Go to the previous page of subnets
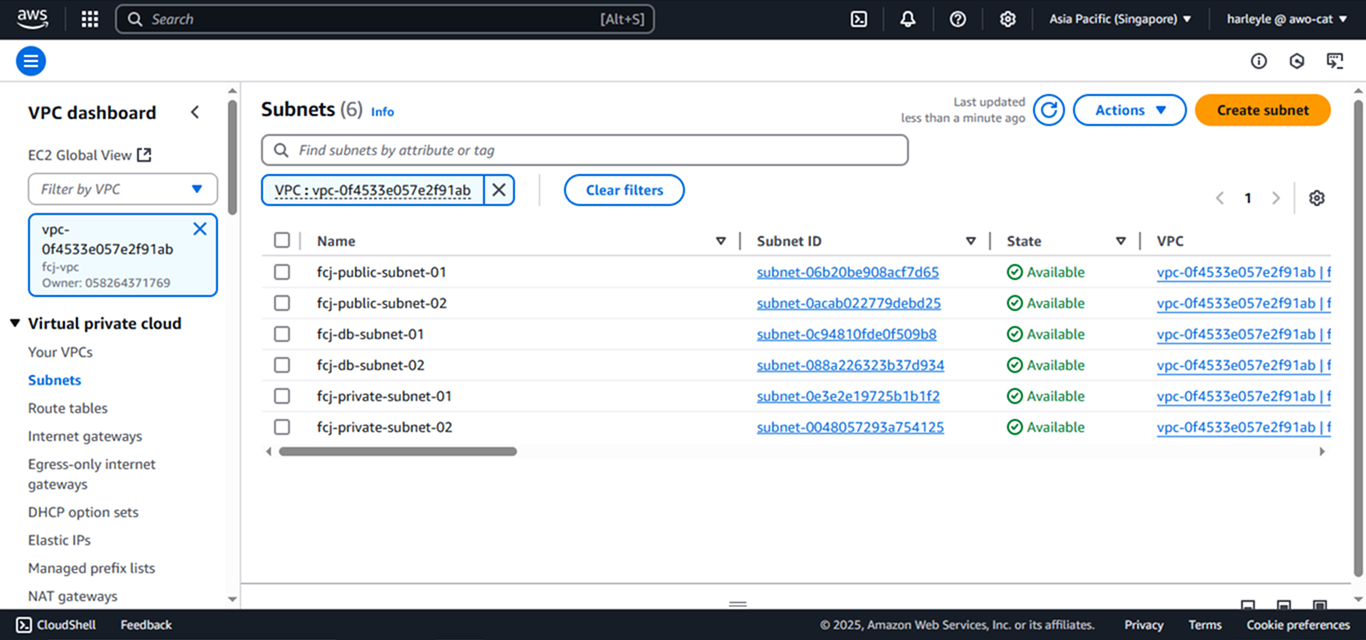The height and width of the screenshot is (640, 1366). (x=1220, y=198)
